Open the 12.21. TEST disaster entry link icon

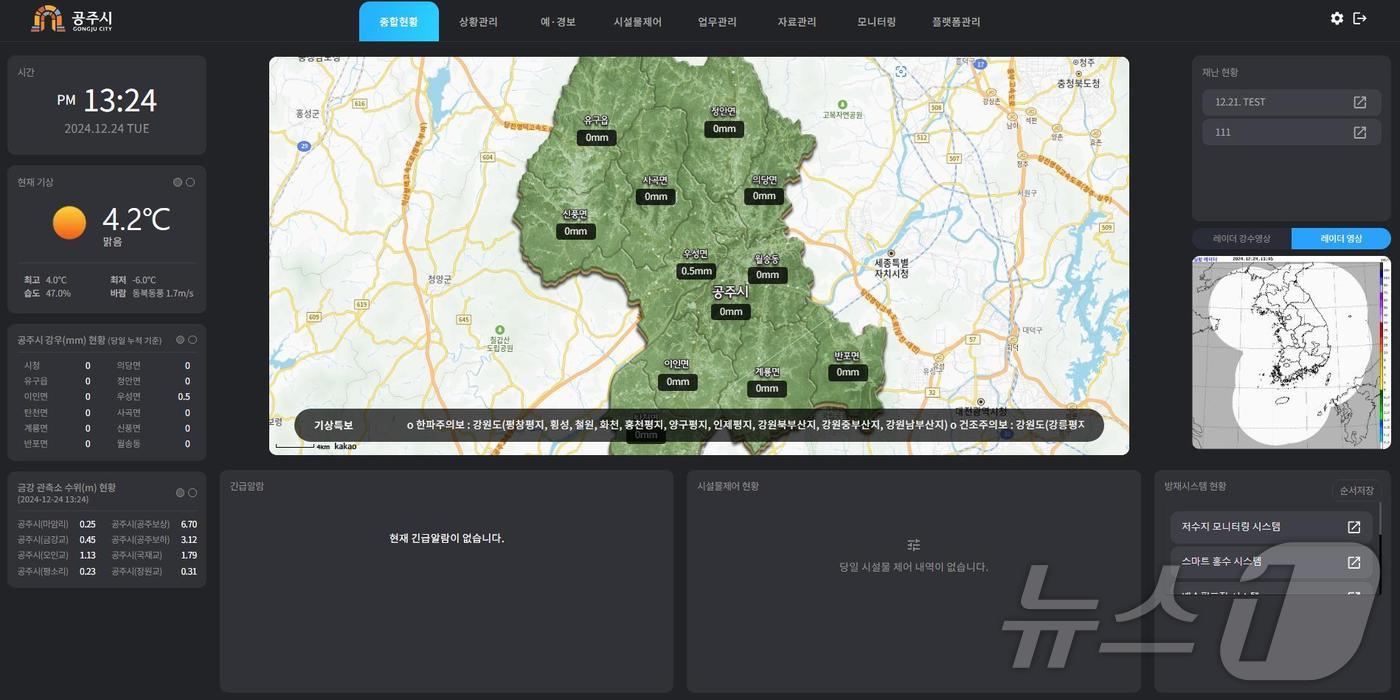pos(1359,102)
